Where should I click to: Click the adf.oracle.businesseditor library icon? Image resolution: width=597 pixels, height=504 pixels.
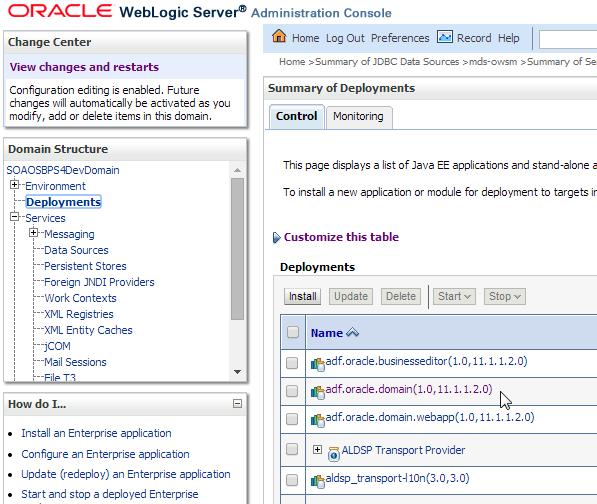click(x=318, y=364)
